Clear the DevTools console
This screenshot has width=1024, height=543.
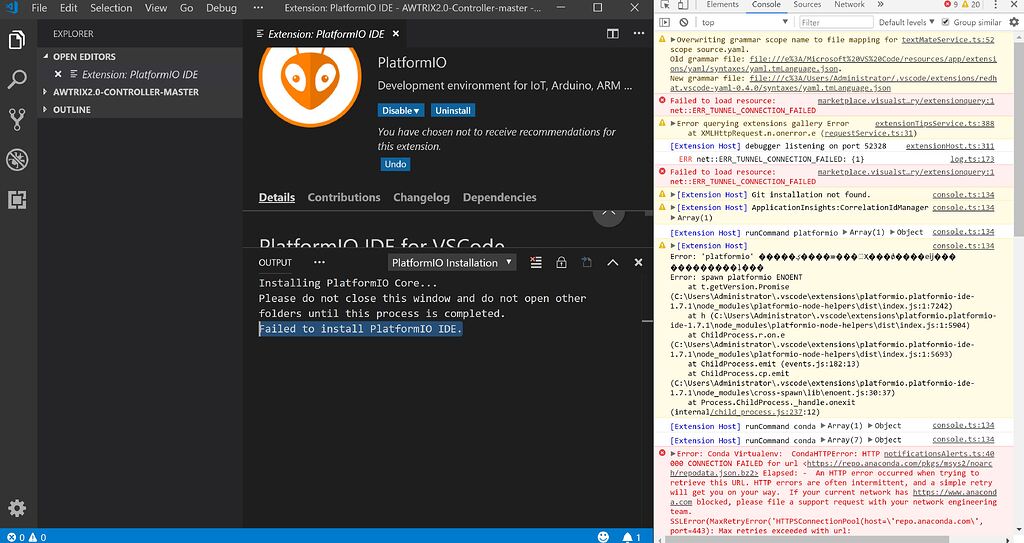coord(684,22)
